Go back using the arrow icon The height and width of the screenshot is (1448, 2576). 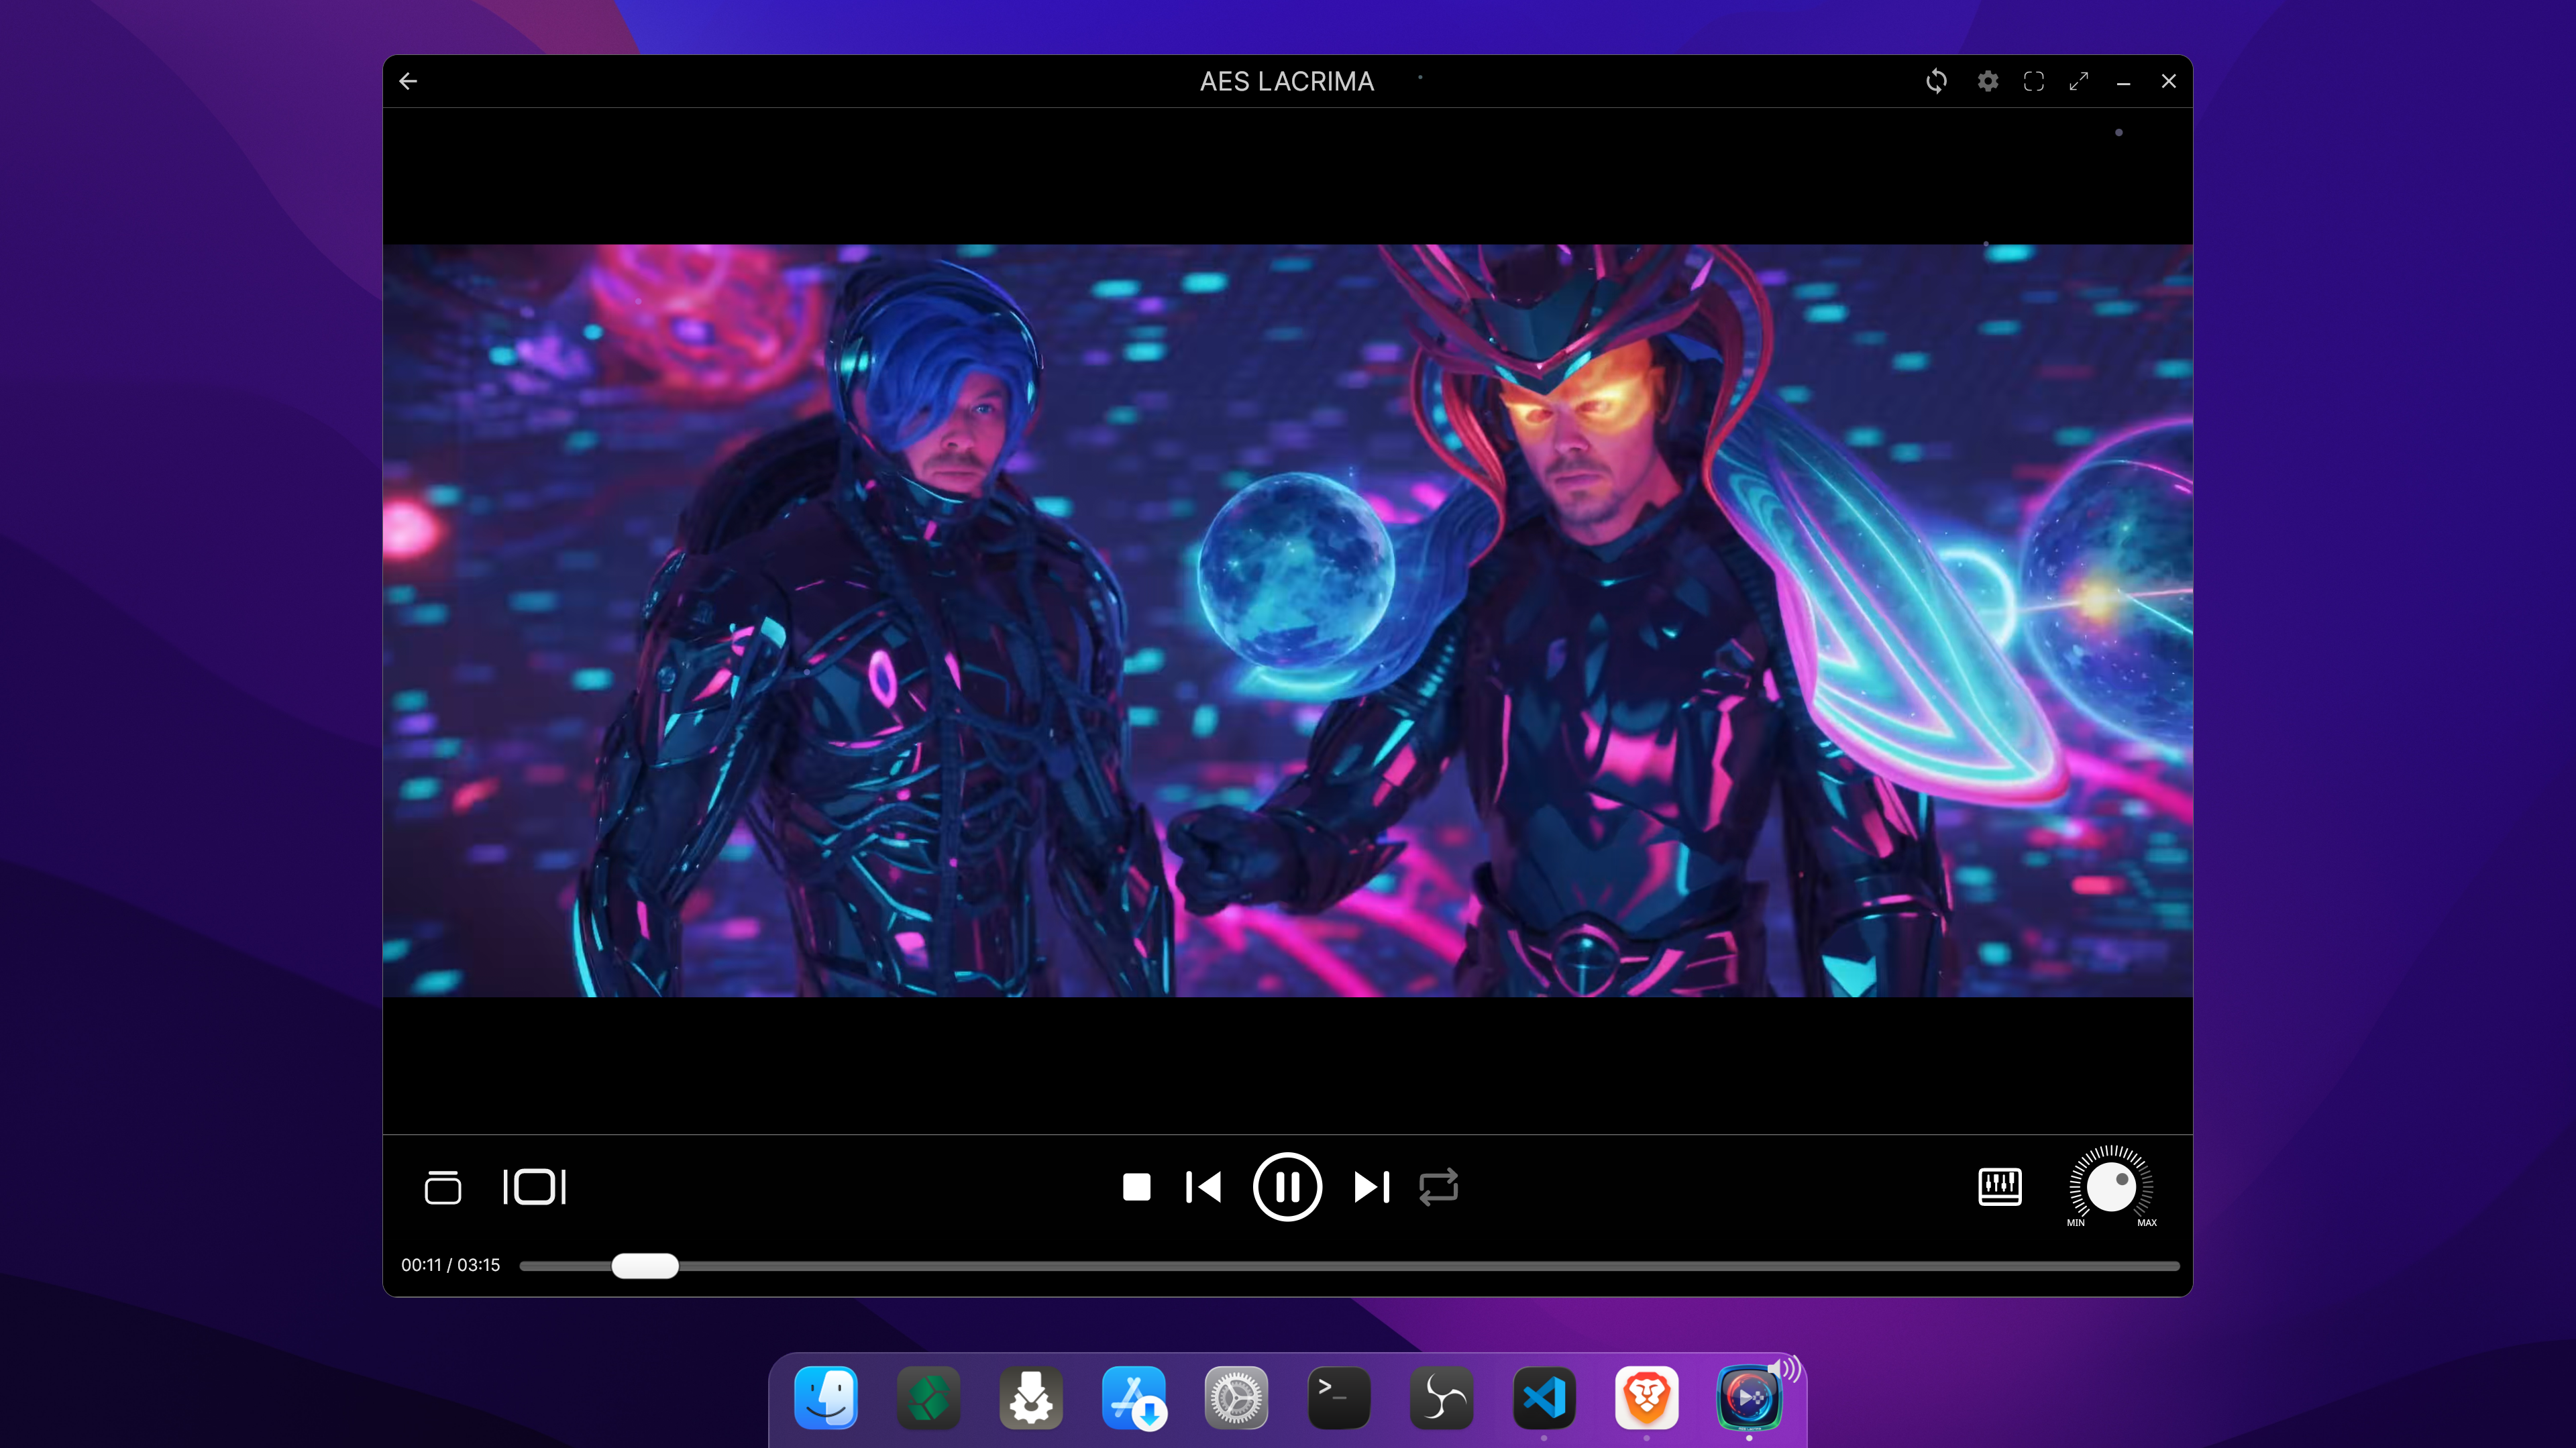(408, 81)
